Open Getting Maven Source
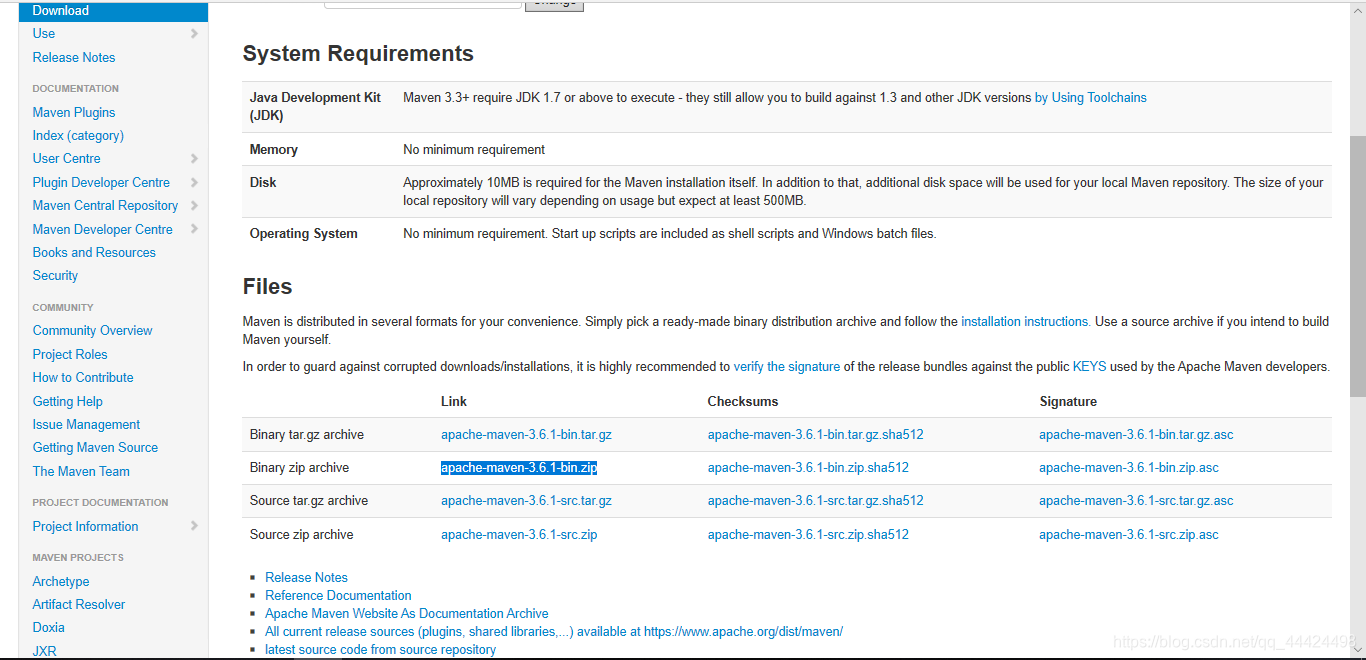The image size is (1366, 660). click(95, 448)
